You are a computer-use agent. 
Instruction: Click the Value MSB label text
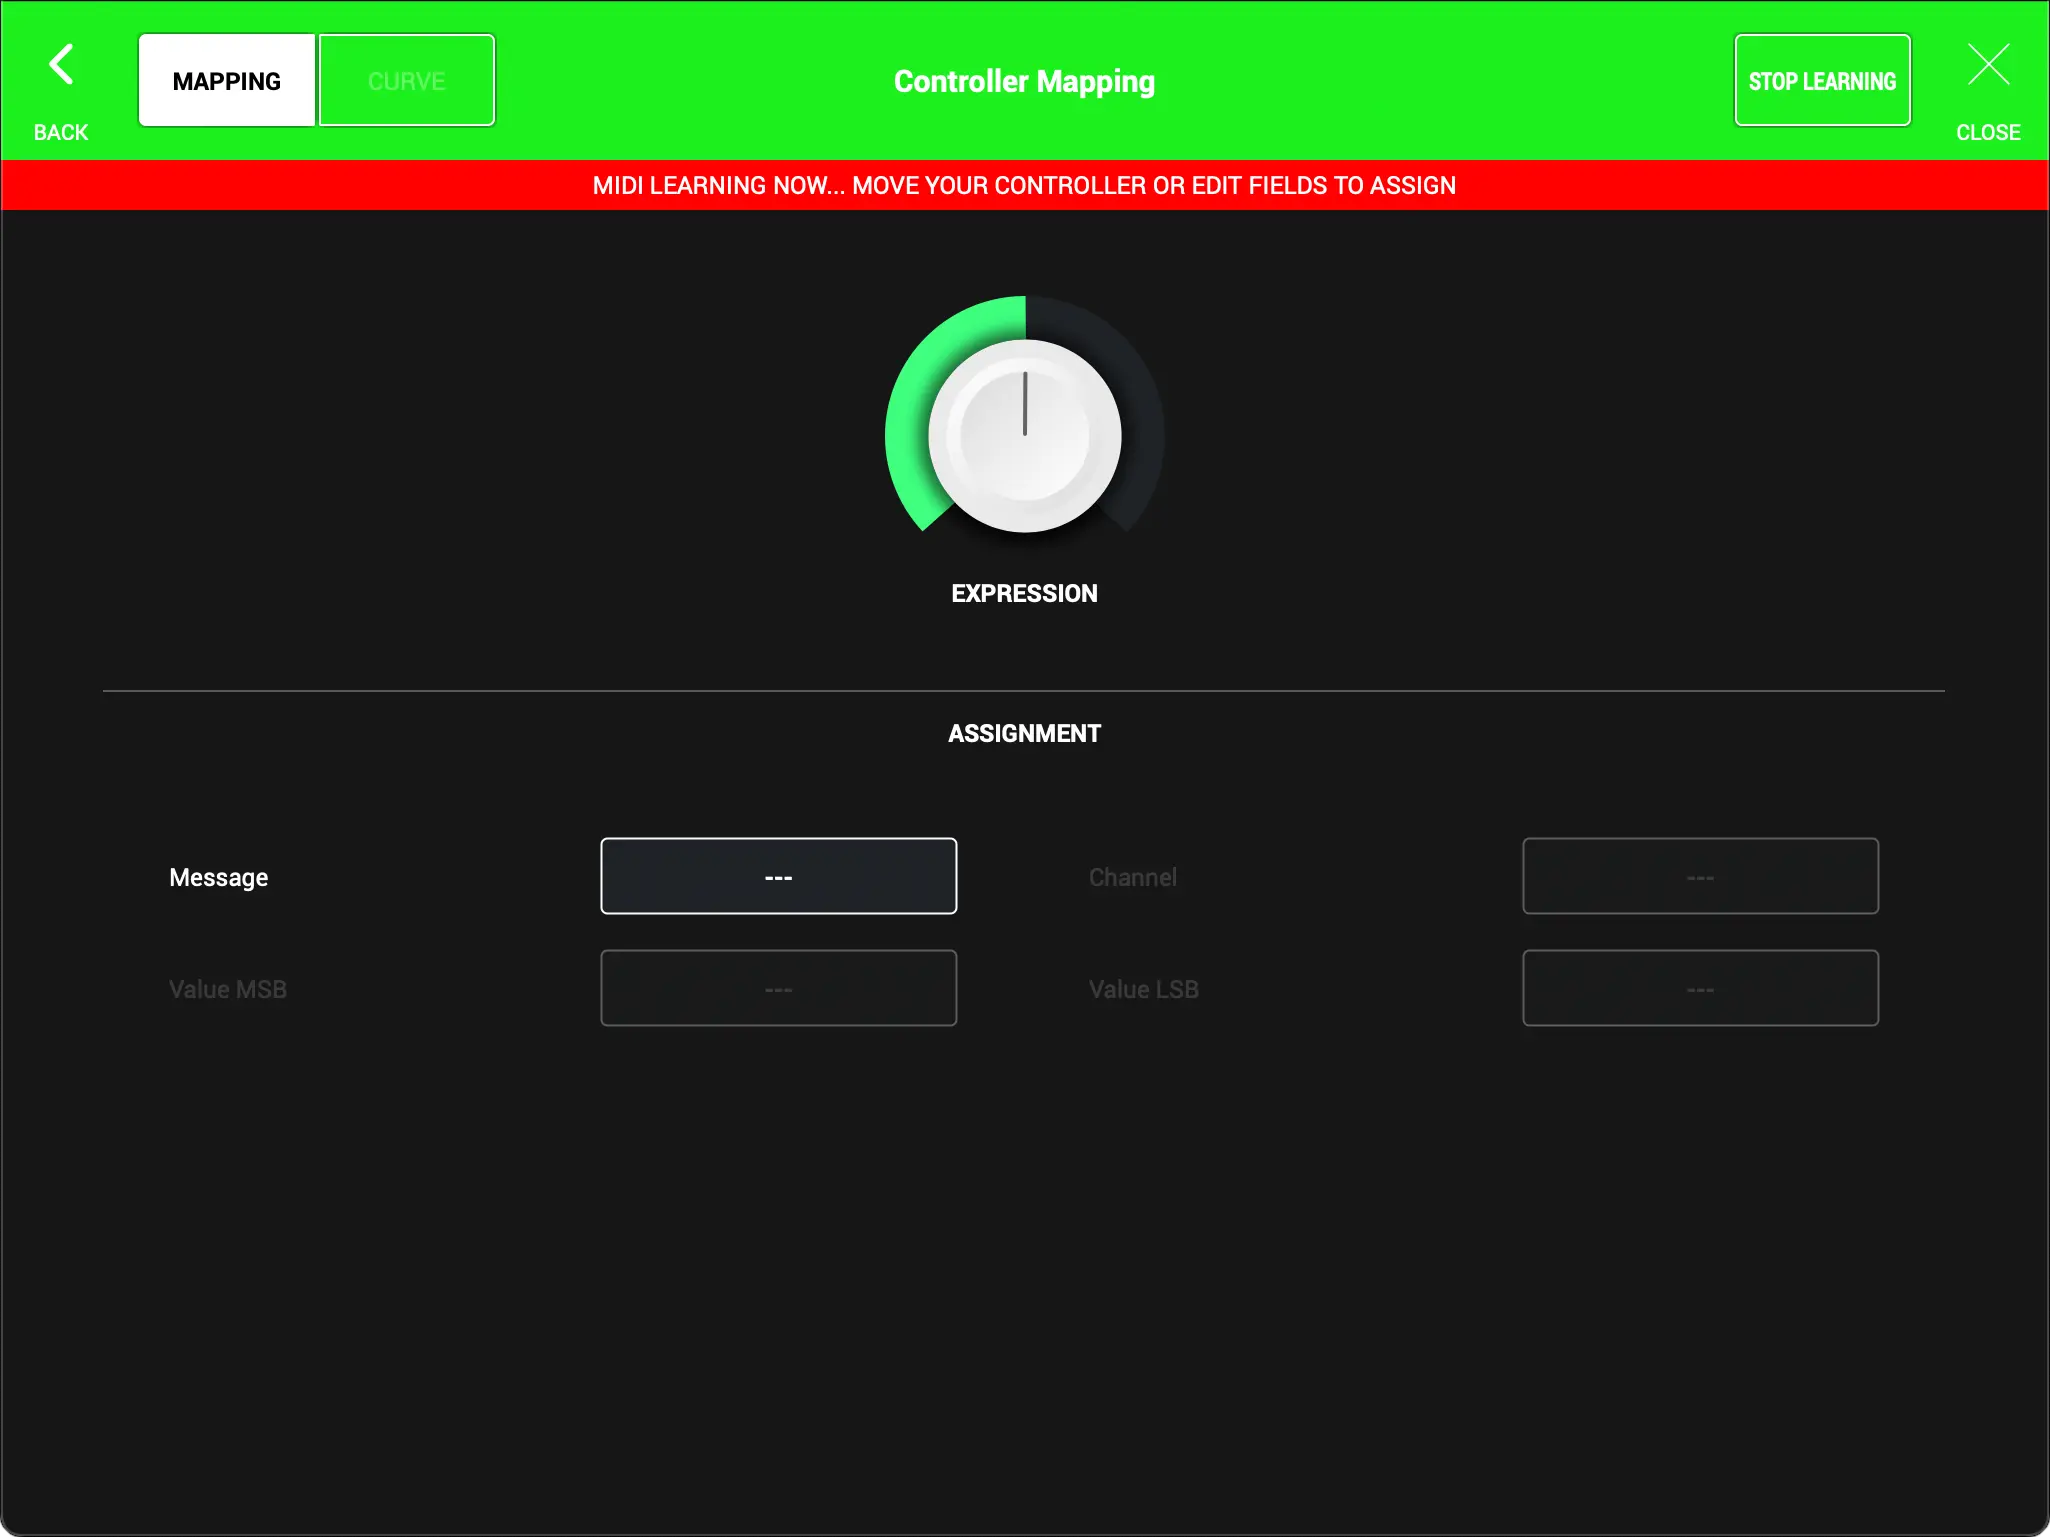228,990
